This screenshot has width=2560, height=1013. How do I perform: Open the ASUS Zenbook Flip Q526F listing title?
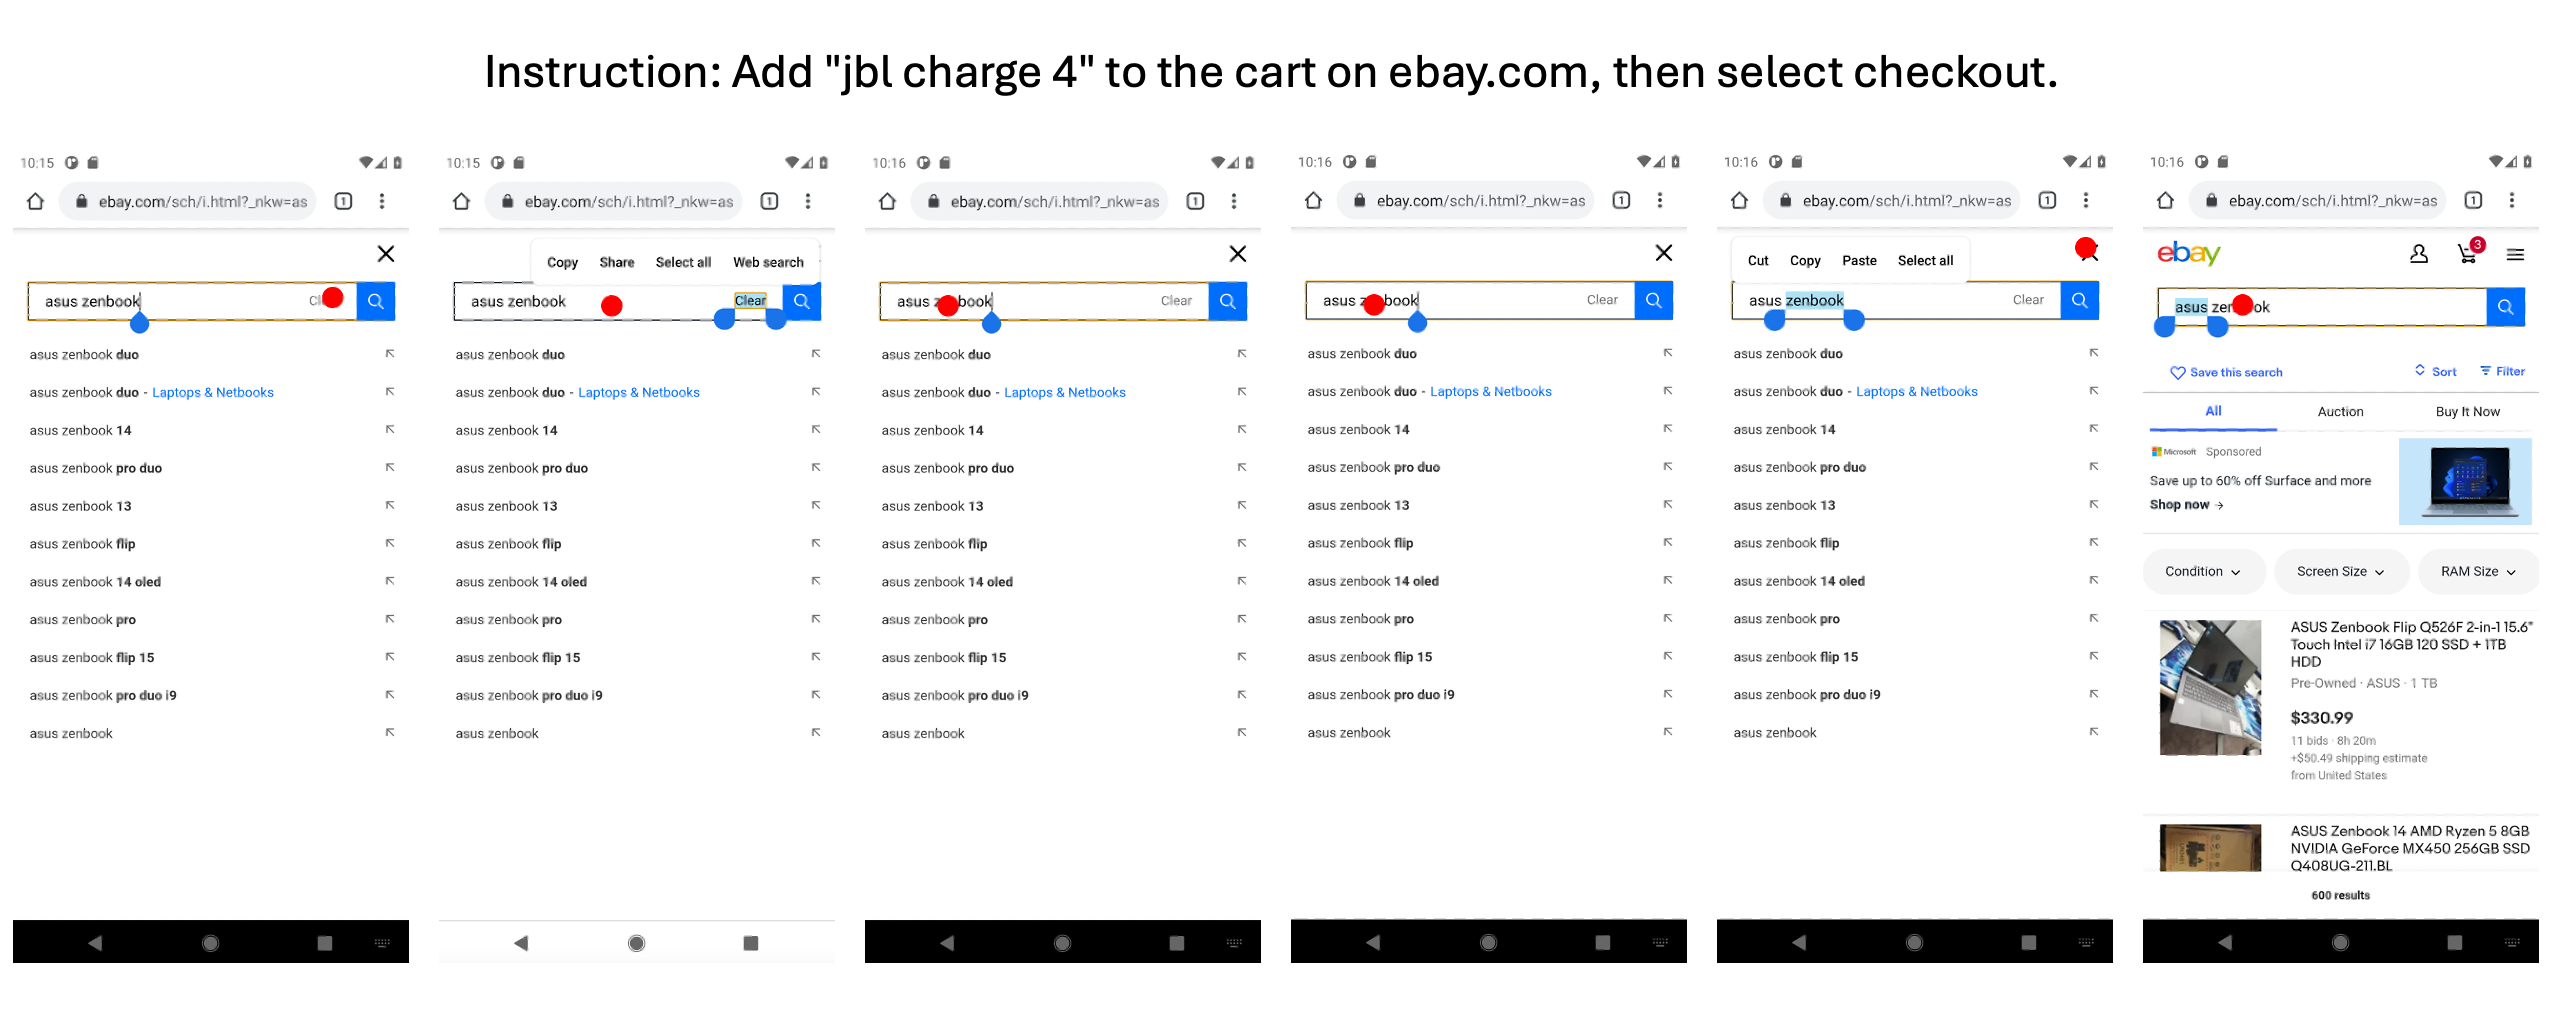(2410, 644)
